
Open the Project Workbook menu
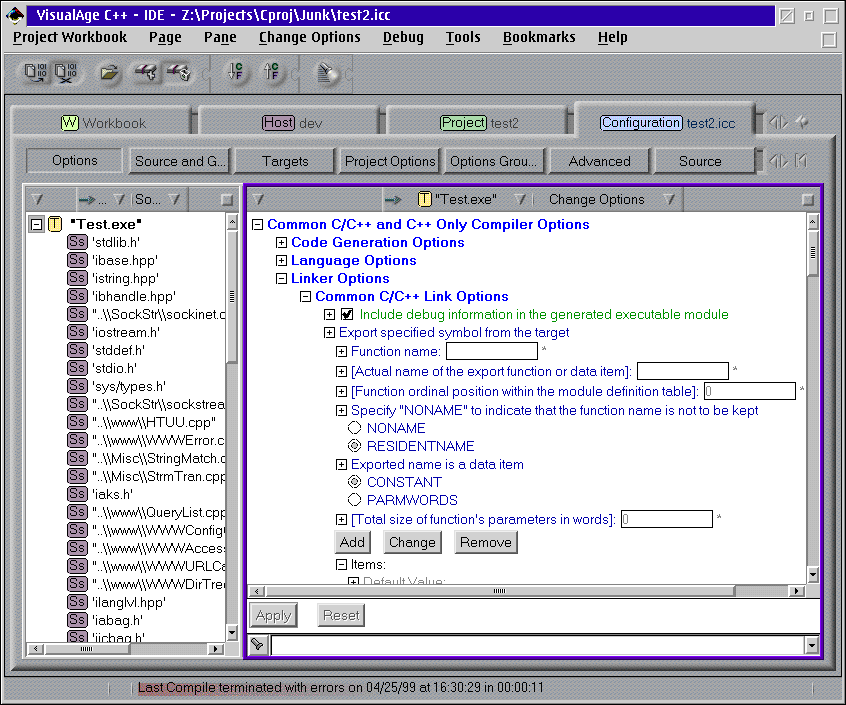[x=70, y=37]
